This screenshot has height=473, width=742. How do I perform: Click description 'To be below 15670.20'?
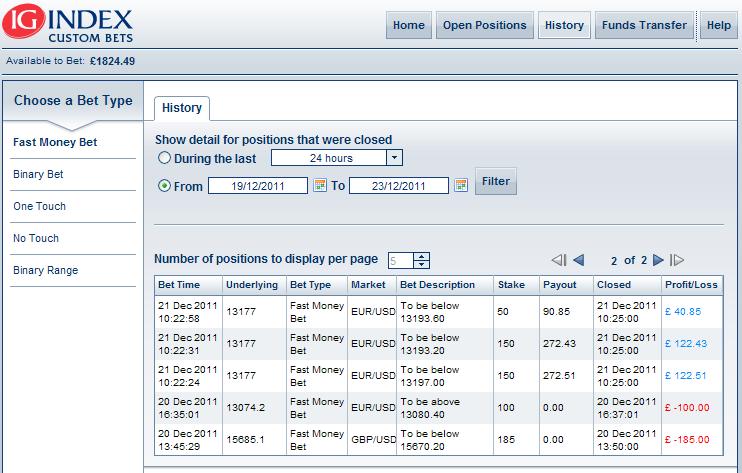[430, 440]
